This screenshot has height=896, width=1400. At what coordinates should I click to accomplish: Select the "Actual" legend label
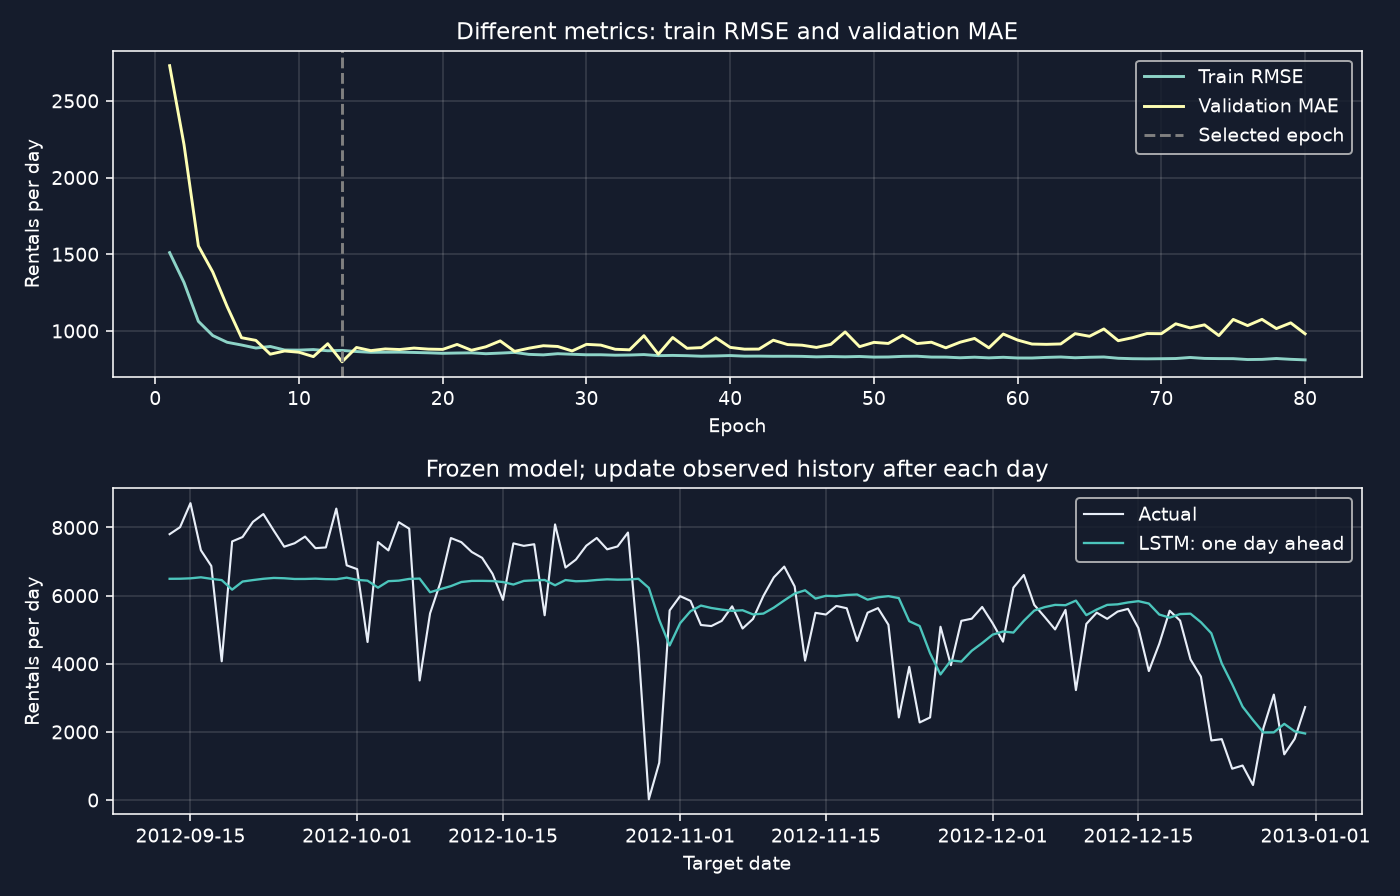[x=1167, y=515]
